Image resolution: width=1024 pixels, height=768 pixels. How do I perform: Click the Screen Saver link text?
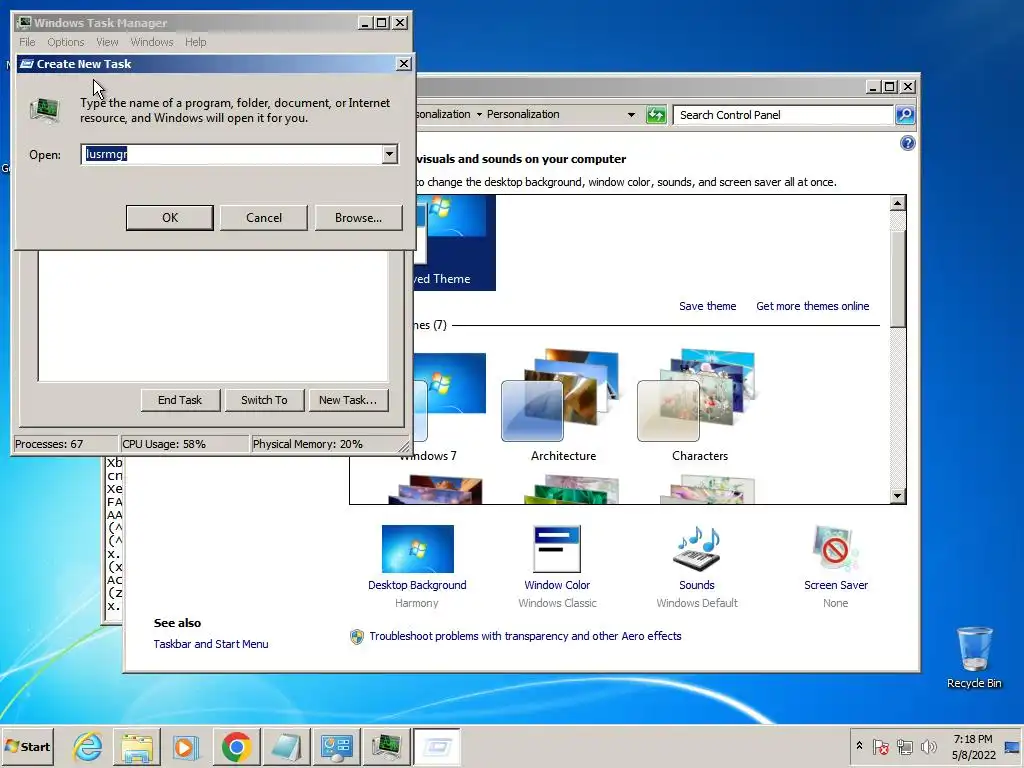[x=836, y=585]
